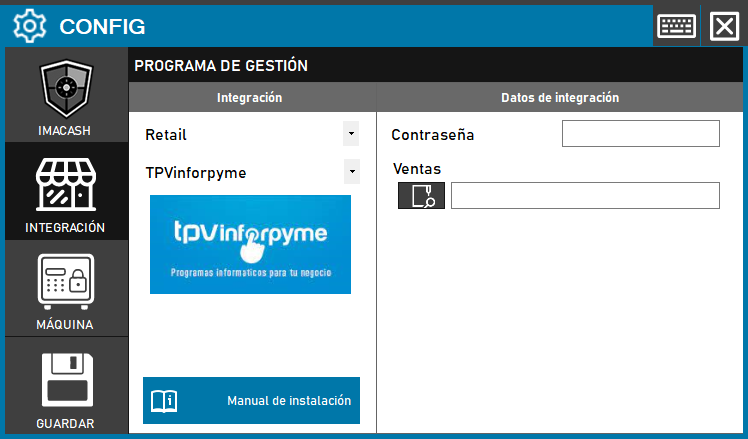Viewport: 748px width, 439px height.
Task: Close the CONFIG window
Action: 723,25
